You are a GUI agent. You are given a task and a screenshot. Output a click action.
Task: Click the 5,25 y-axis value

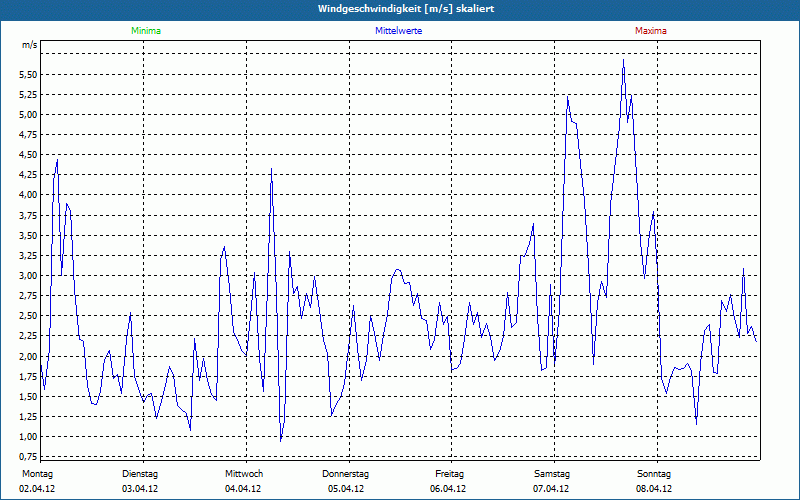tap(28, 94)
